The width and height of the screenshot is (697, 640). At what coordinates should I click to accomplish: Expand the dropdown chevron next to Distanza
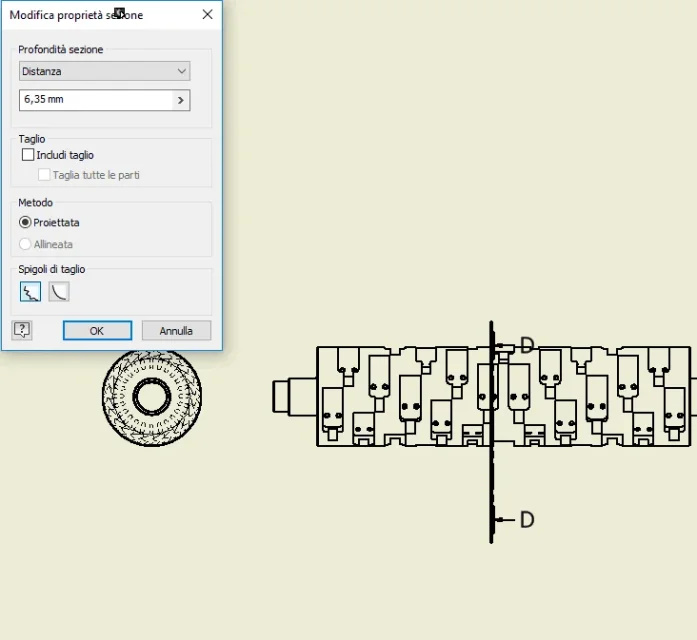[181, 71]
